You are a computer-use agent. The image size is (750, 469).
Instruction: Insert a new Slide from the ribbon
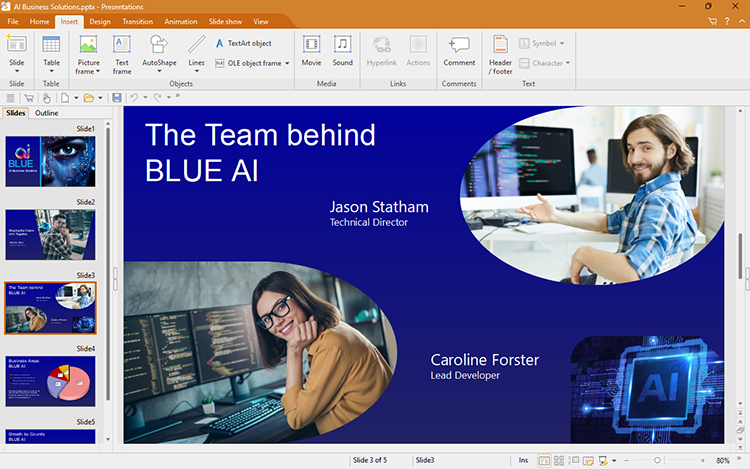(x=17, y=50)
